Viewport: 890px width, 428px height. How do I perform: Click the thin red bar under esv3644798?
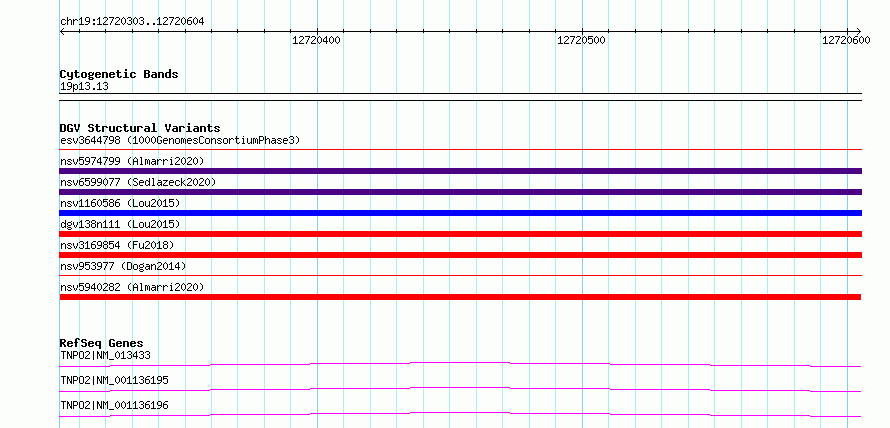pyautogui.click(x=460, y=150)
